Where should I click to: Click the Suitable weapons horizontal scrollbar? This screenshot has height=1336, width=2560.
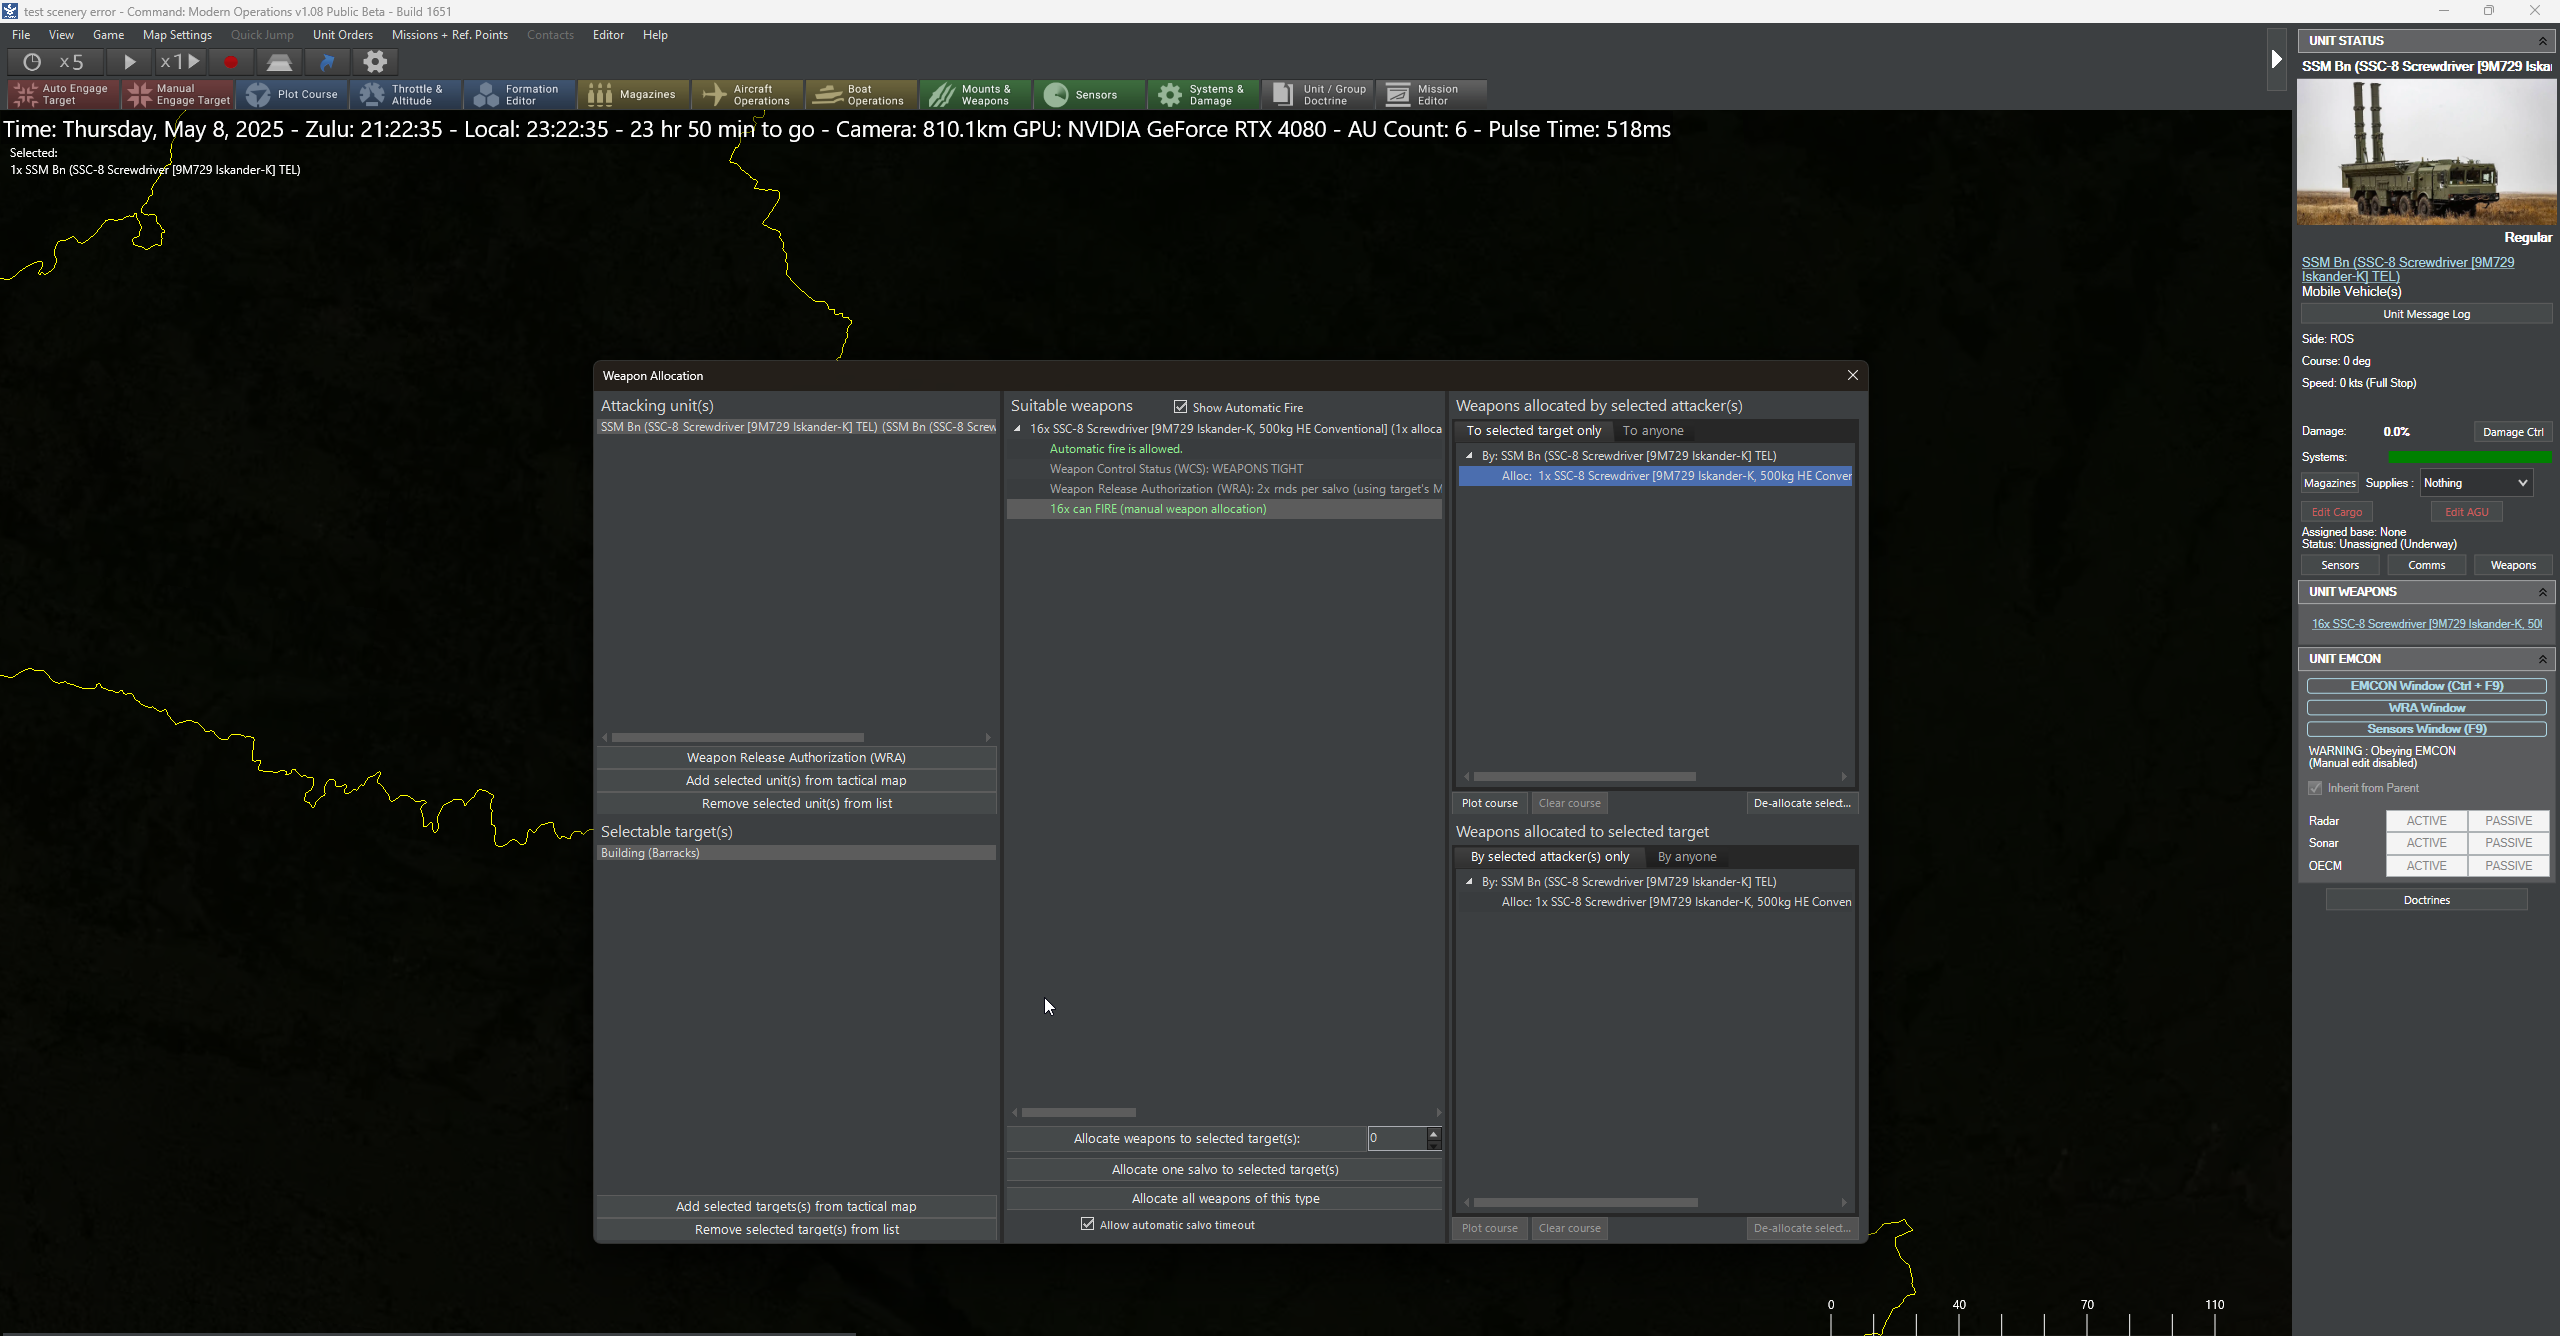coord(1078,1112)
